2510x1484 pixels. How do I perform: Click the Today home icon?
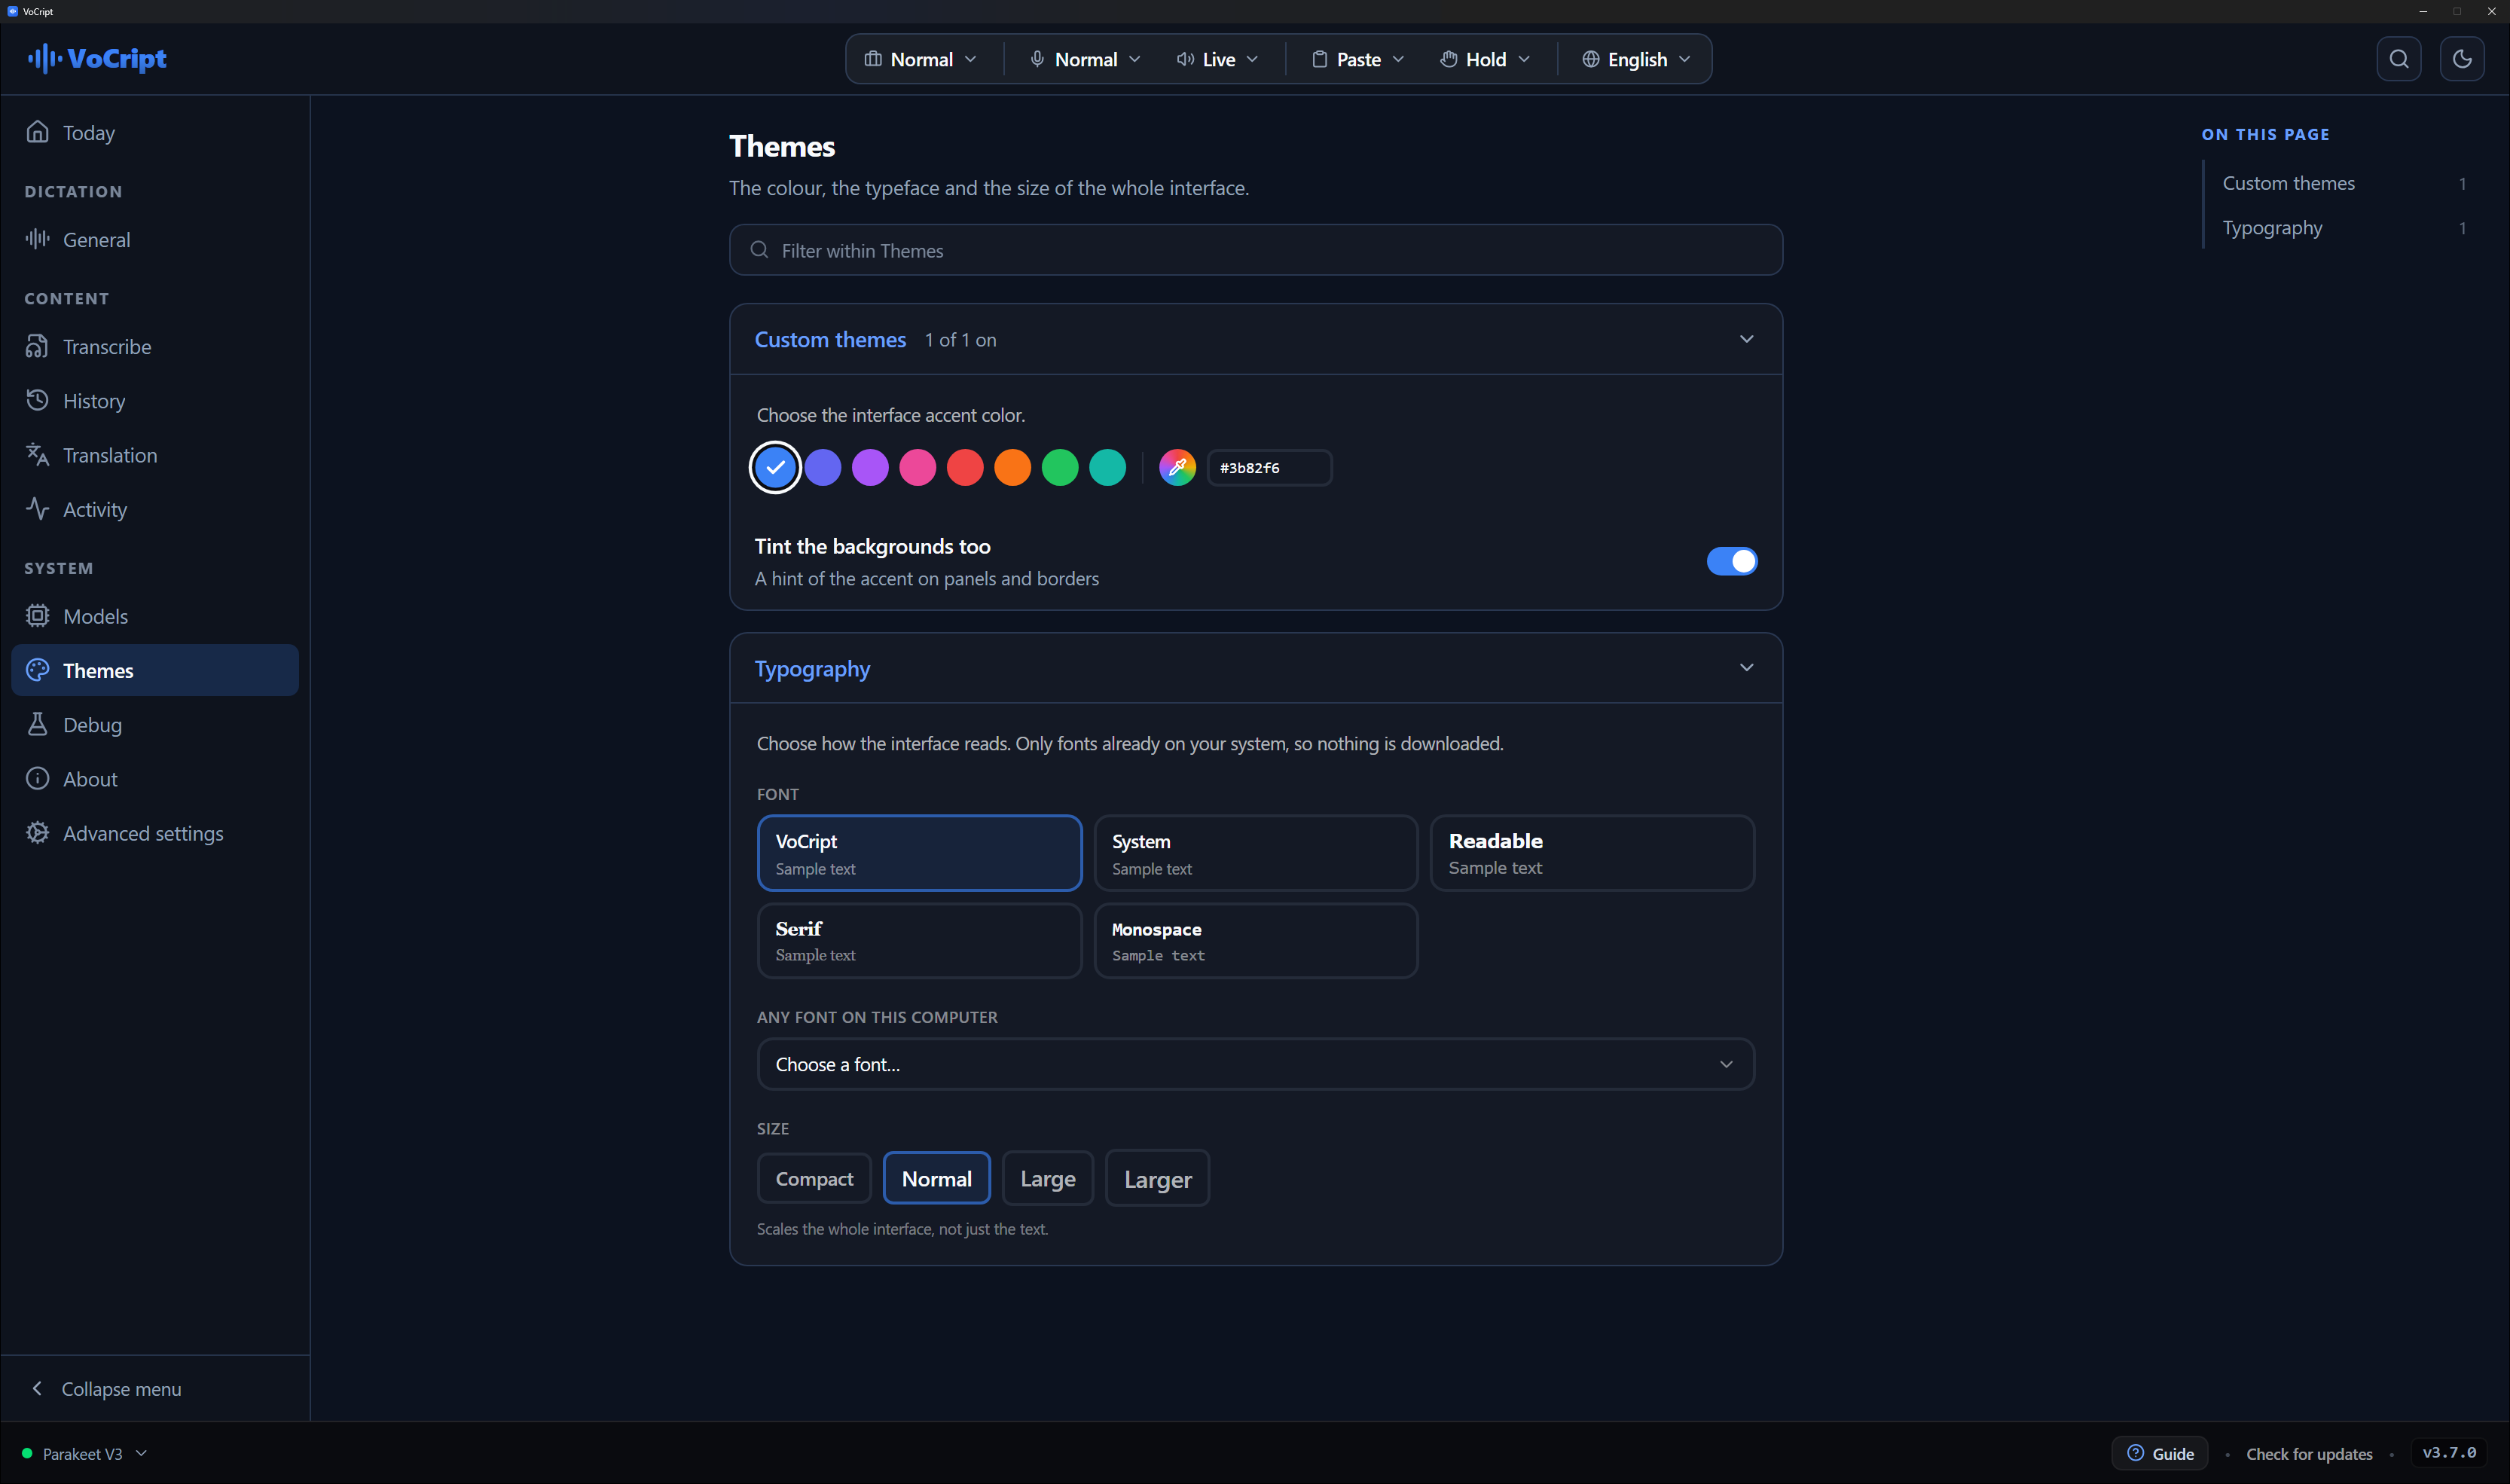coord(37,132)
